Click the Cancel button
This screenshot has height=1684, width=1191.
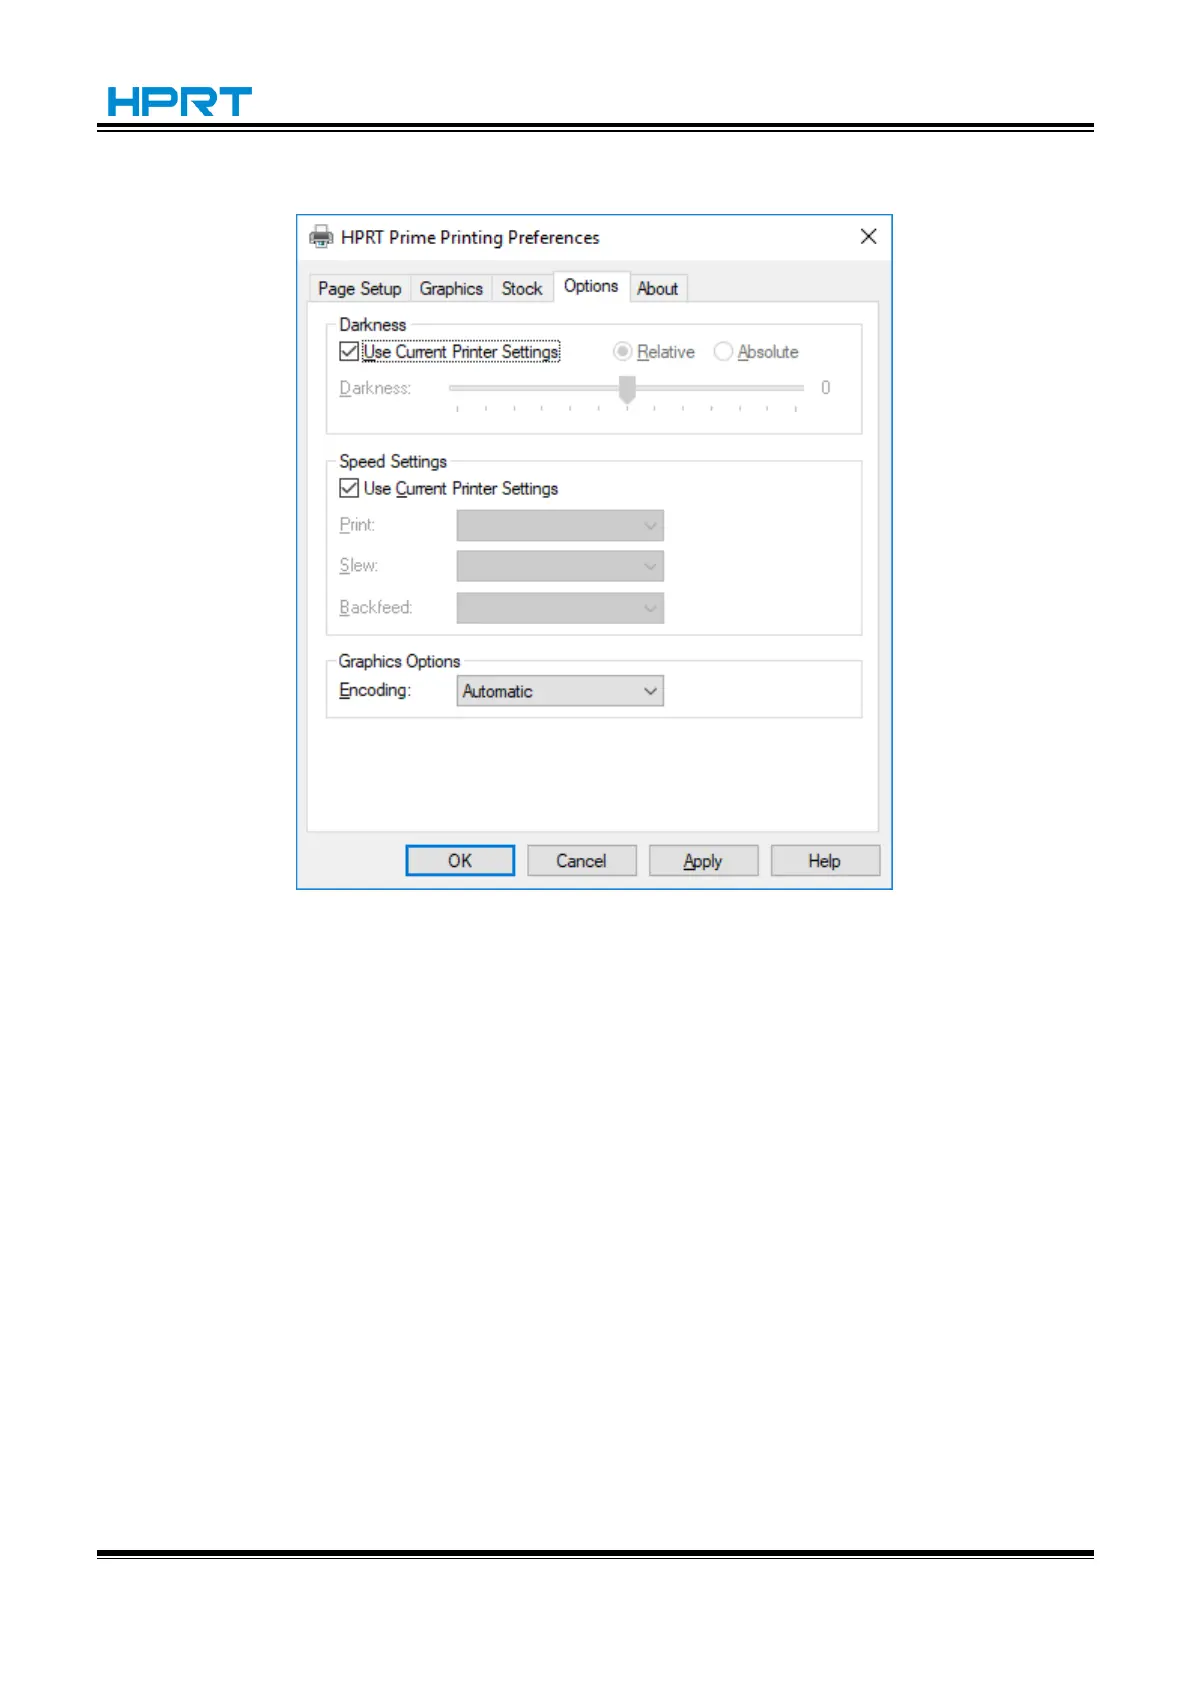(x=581, y=861)
